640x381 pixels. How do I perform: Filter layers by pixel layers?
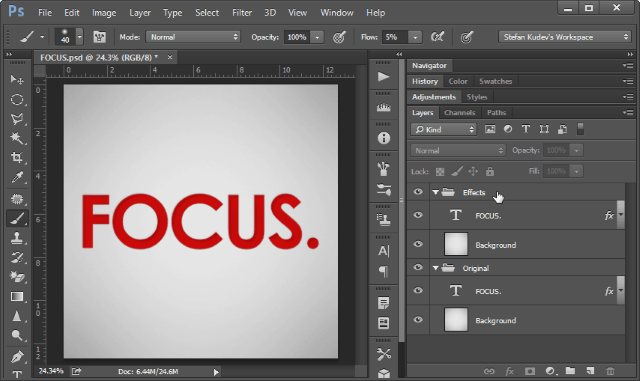(x=490, y=129)
